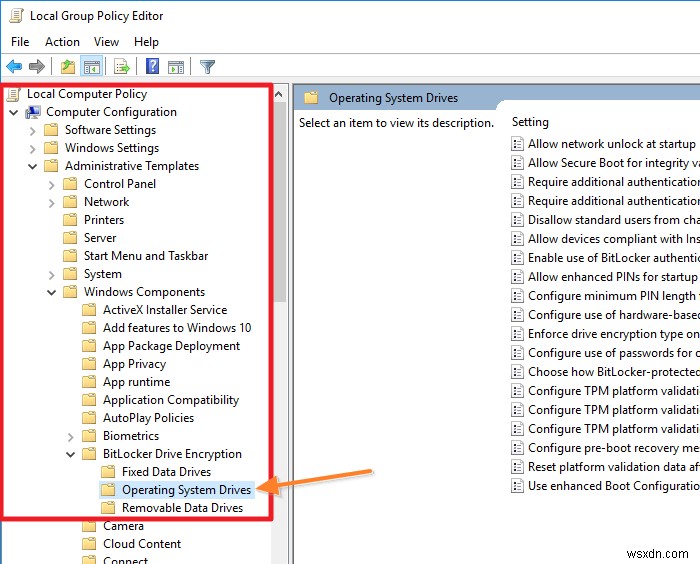
Task: Expand the Control Panel node
Action: click(51, 185)
